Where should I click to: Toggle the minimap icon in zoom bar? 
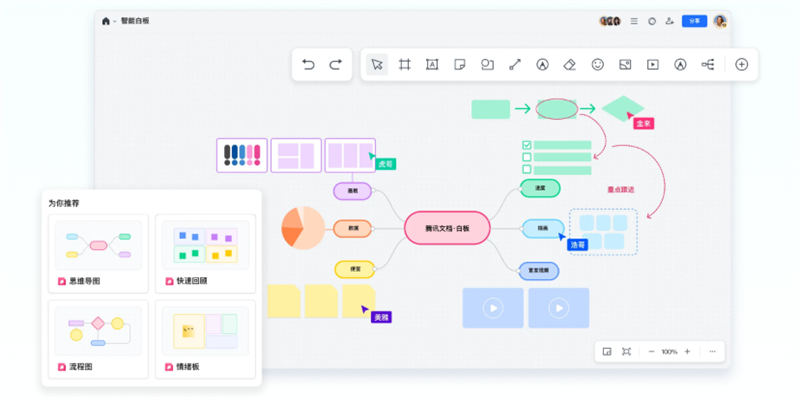click(x=607, y=352)
